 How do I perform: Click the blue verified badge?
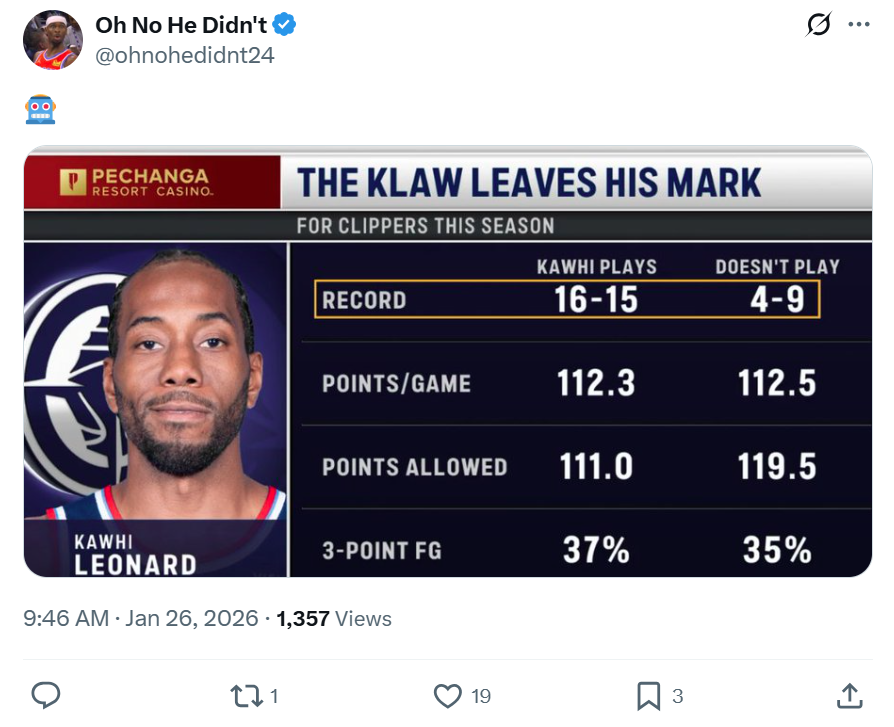(285, 25)
